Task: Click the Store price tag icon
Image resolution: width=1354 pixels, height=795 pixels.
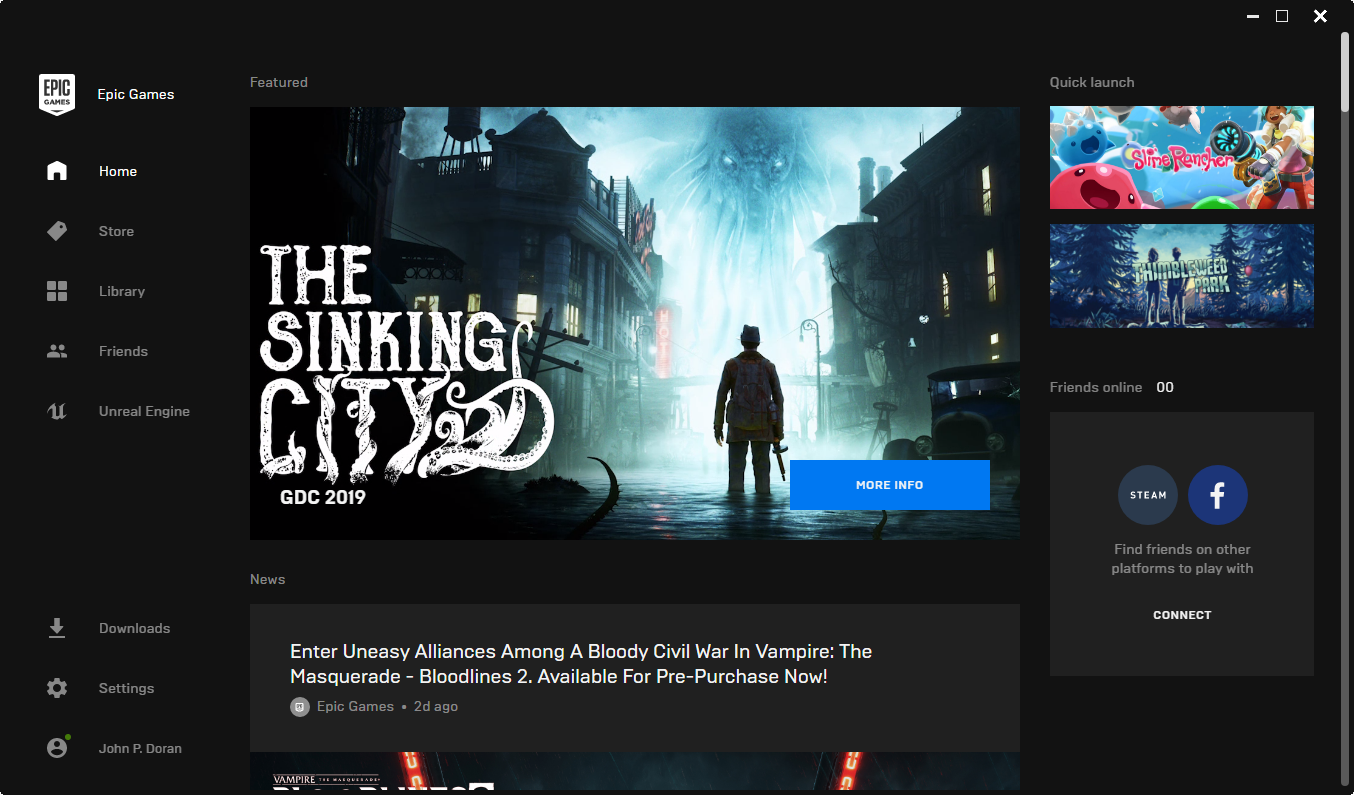Action: (57, 231)
